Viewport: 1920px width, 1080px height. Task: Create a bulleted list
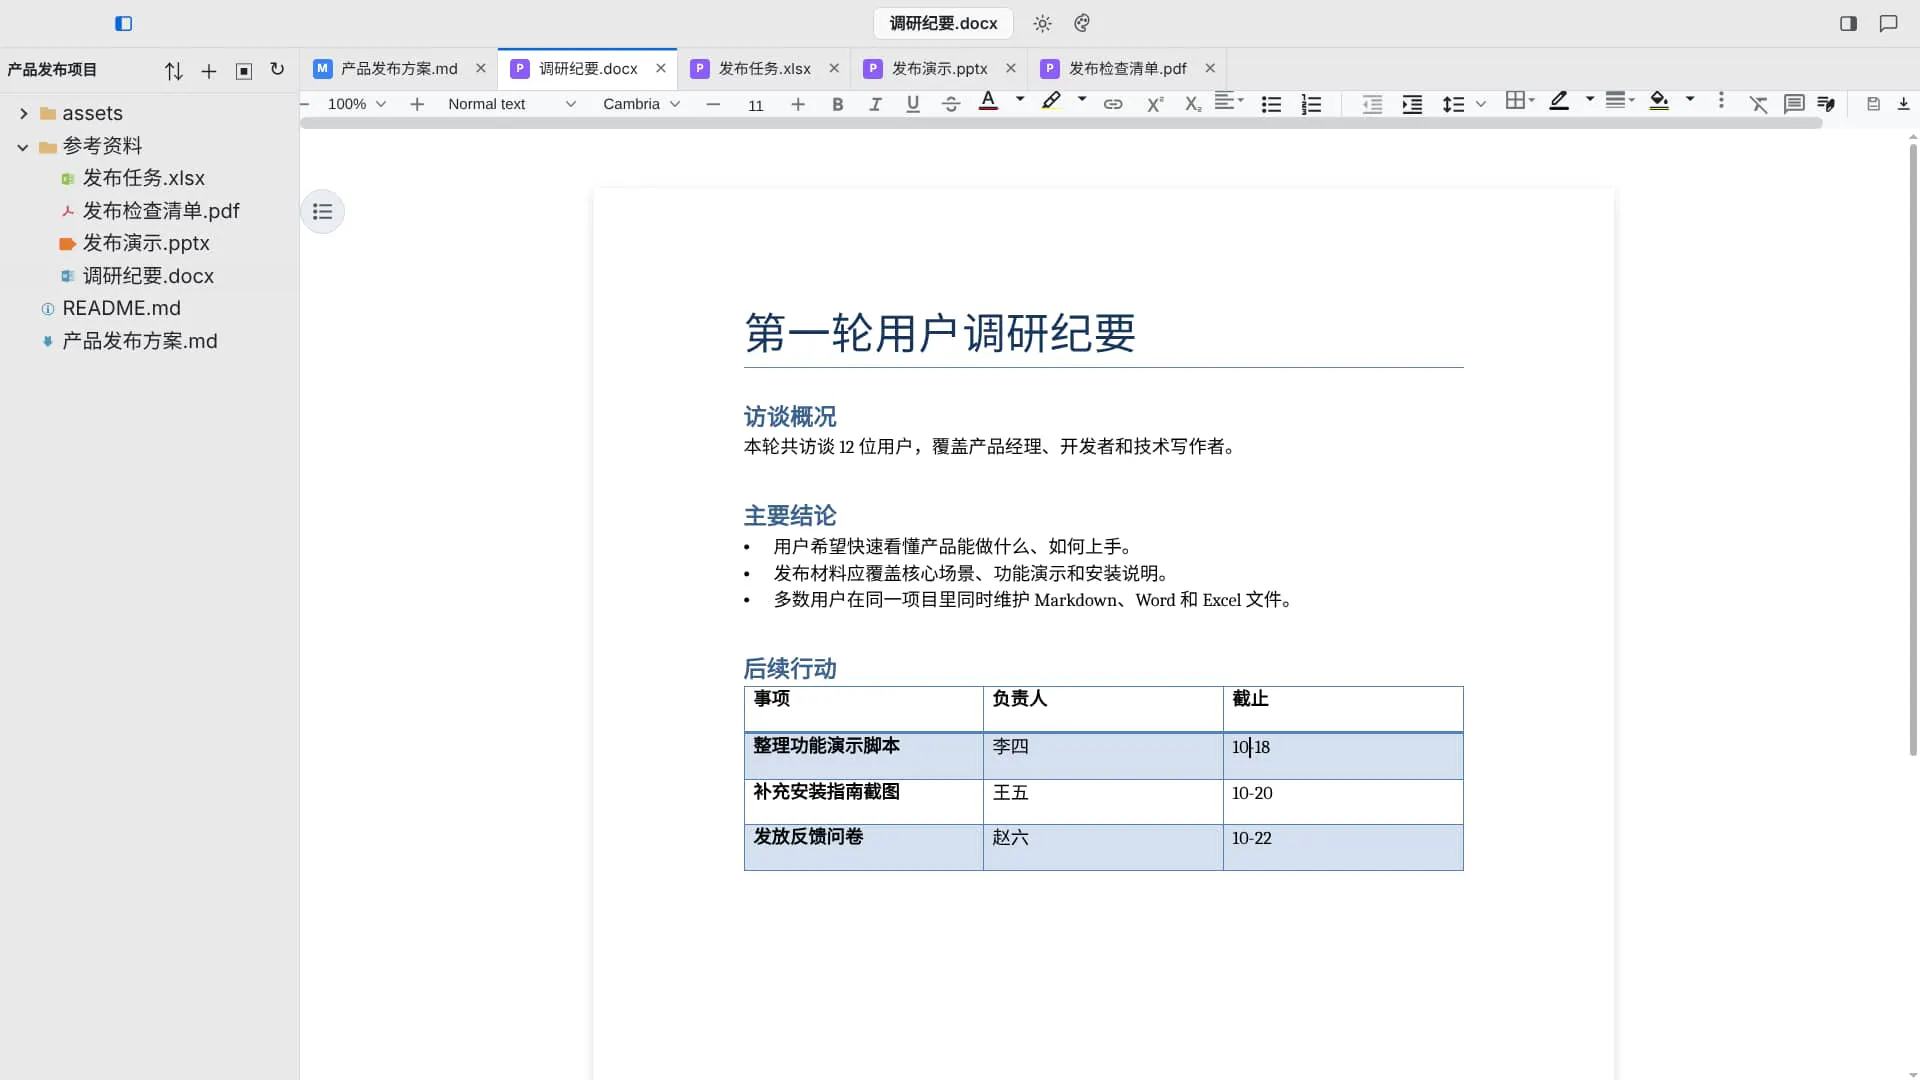tap(1271, 104)
